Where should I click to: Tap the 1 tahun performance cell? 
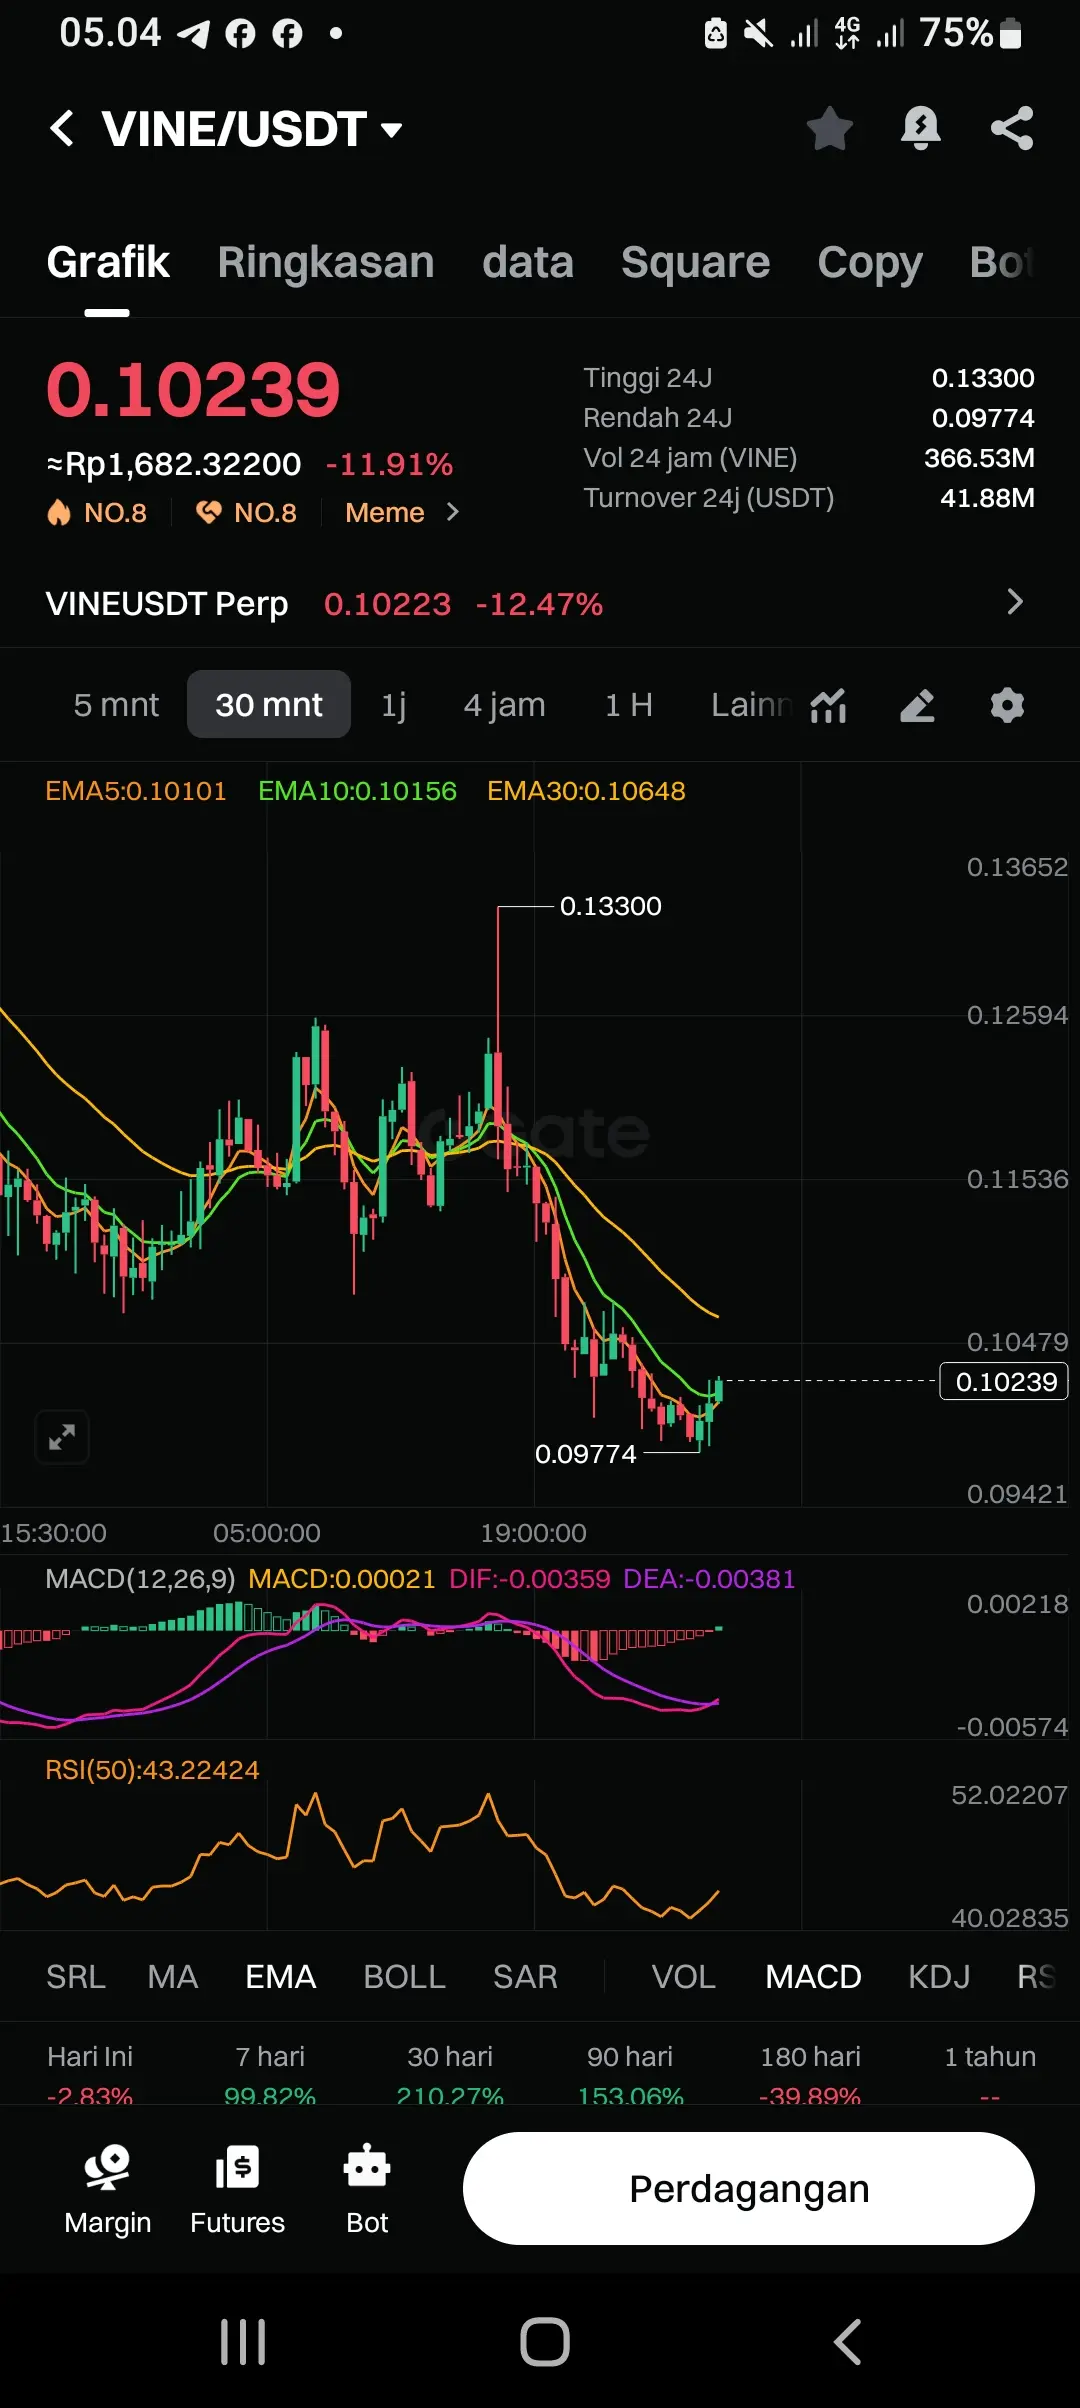(990, 2073)
